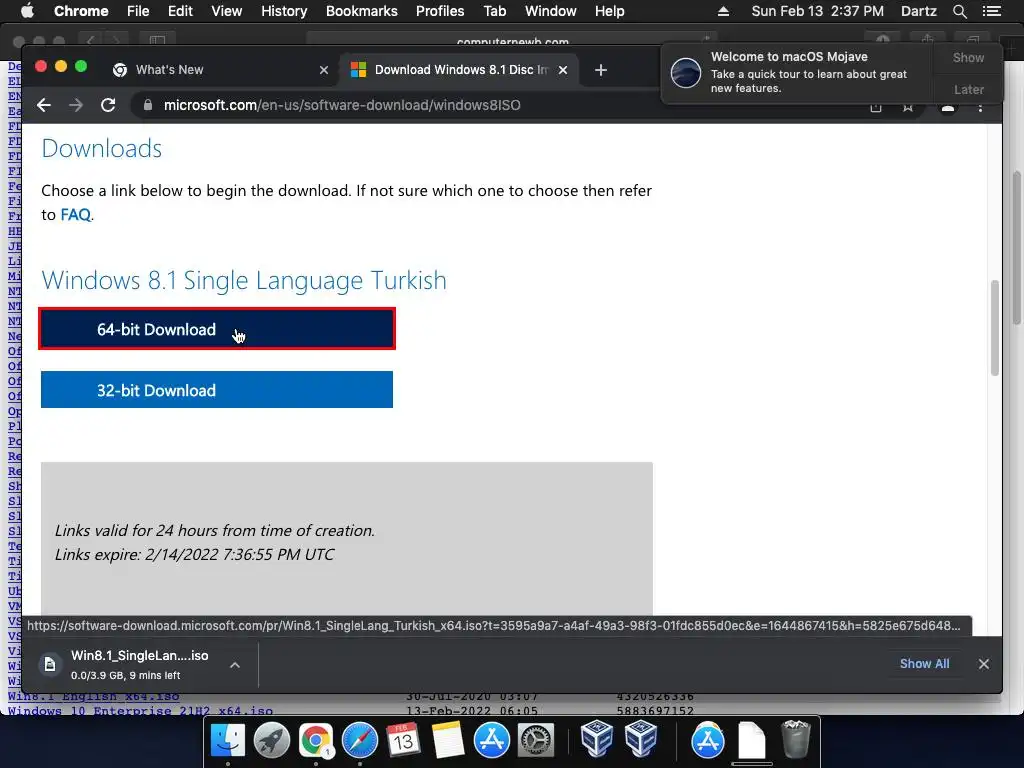This screenshot has height=768, width=1024.
Task: Open the Edit menu
Action: tap(180, 11)
